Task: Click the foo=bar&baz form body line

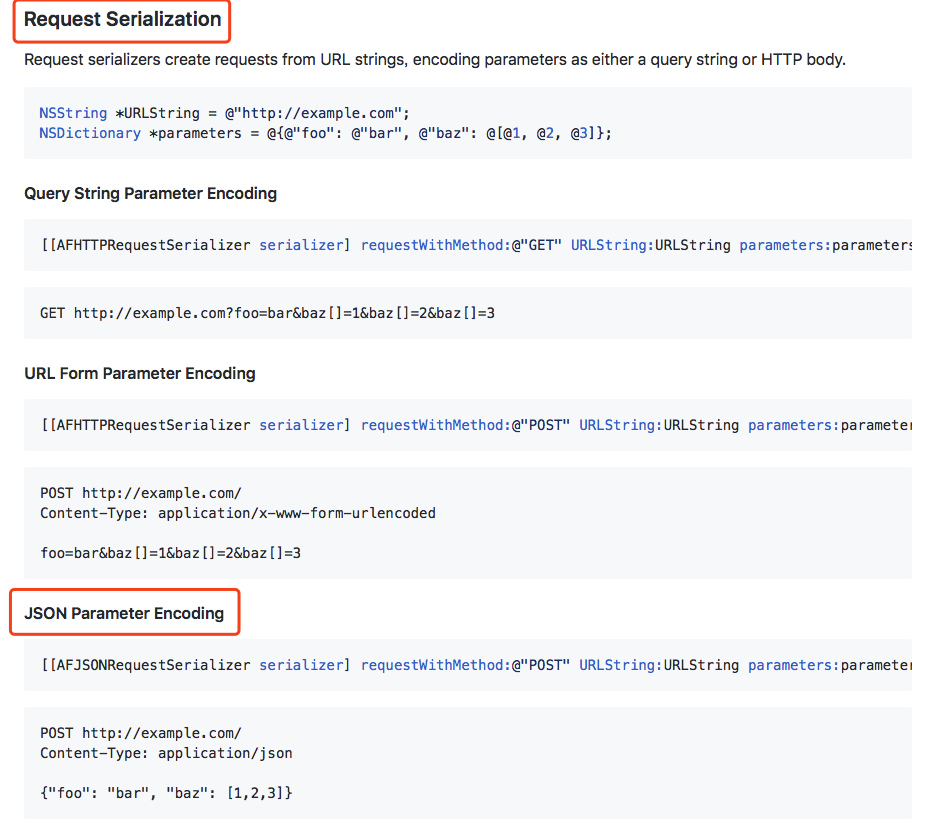Action: 170,553
